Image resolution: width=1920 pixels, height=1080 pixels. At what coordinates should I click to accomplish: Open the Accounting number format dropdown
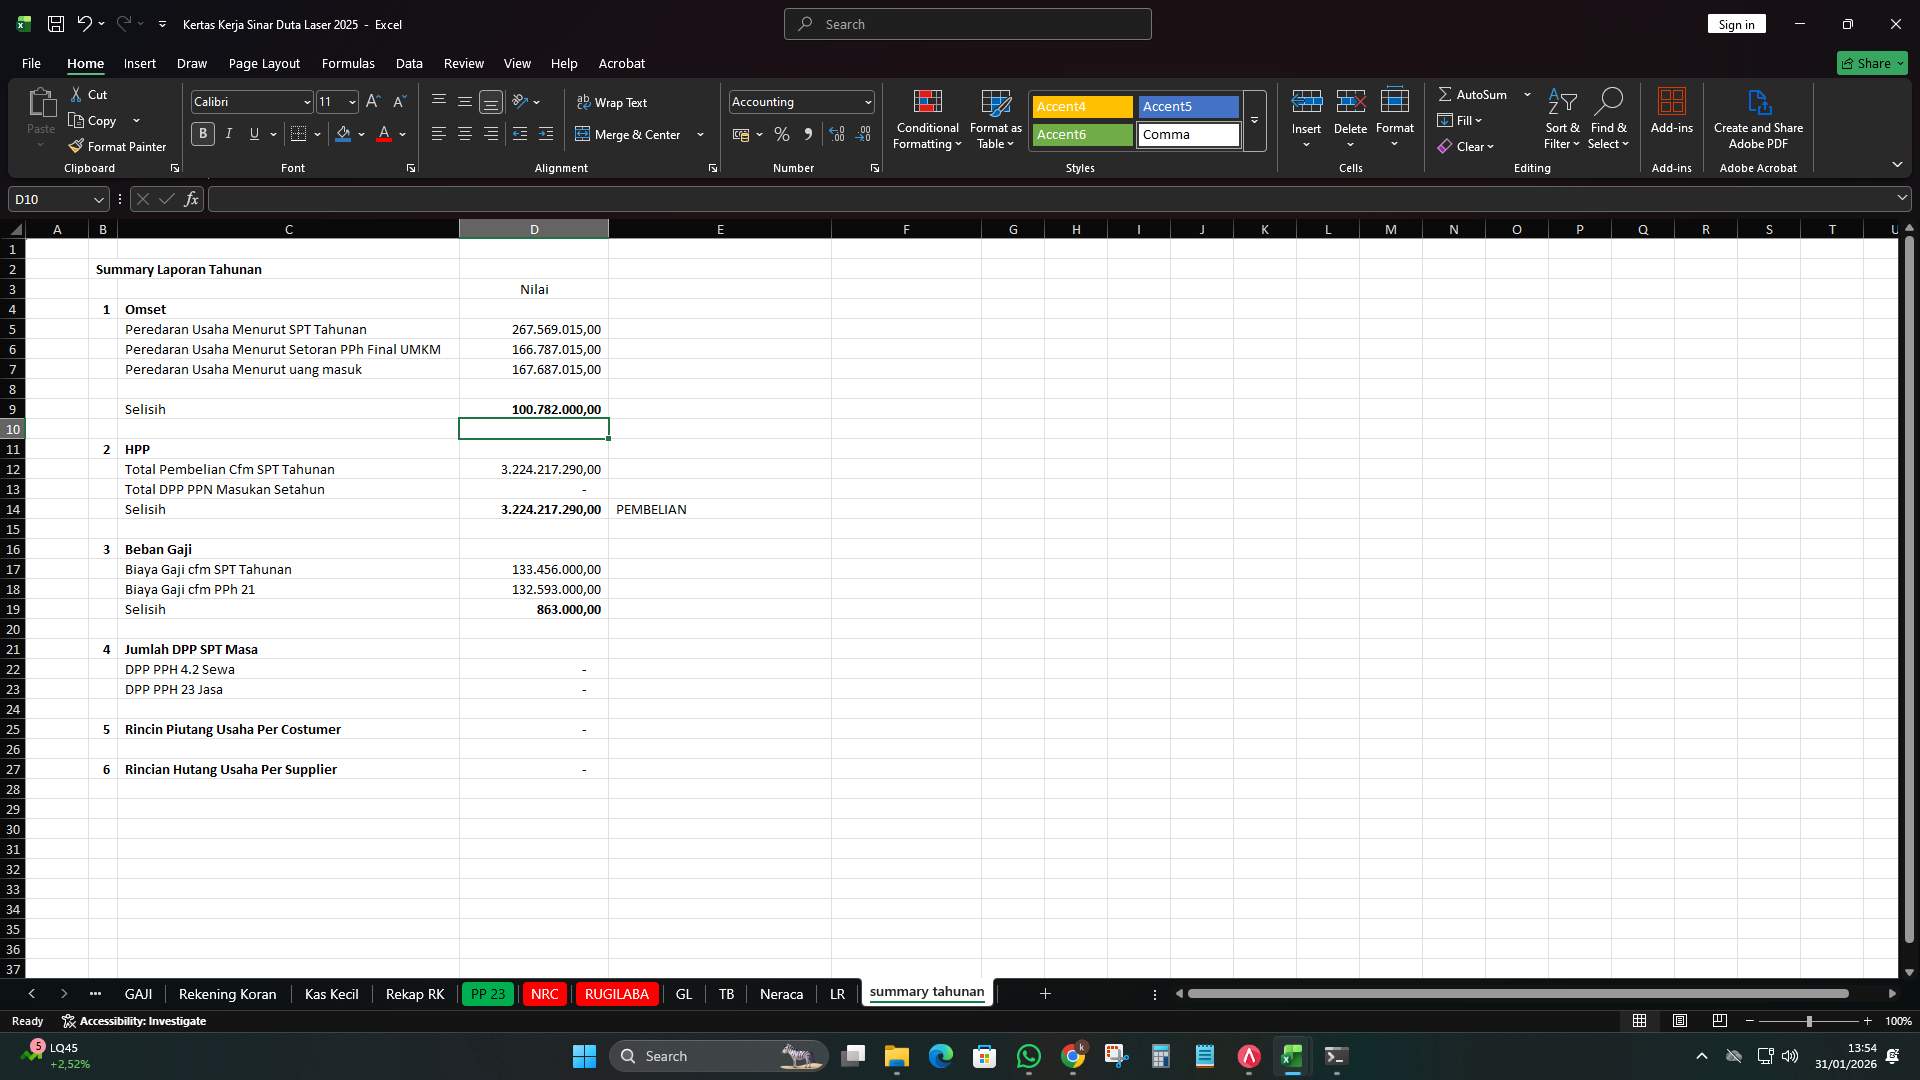click(865, 101)
